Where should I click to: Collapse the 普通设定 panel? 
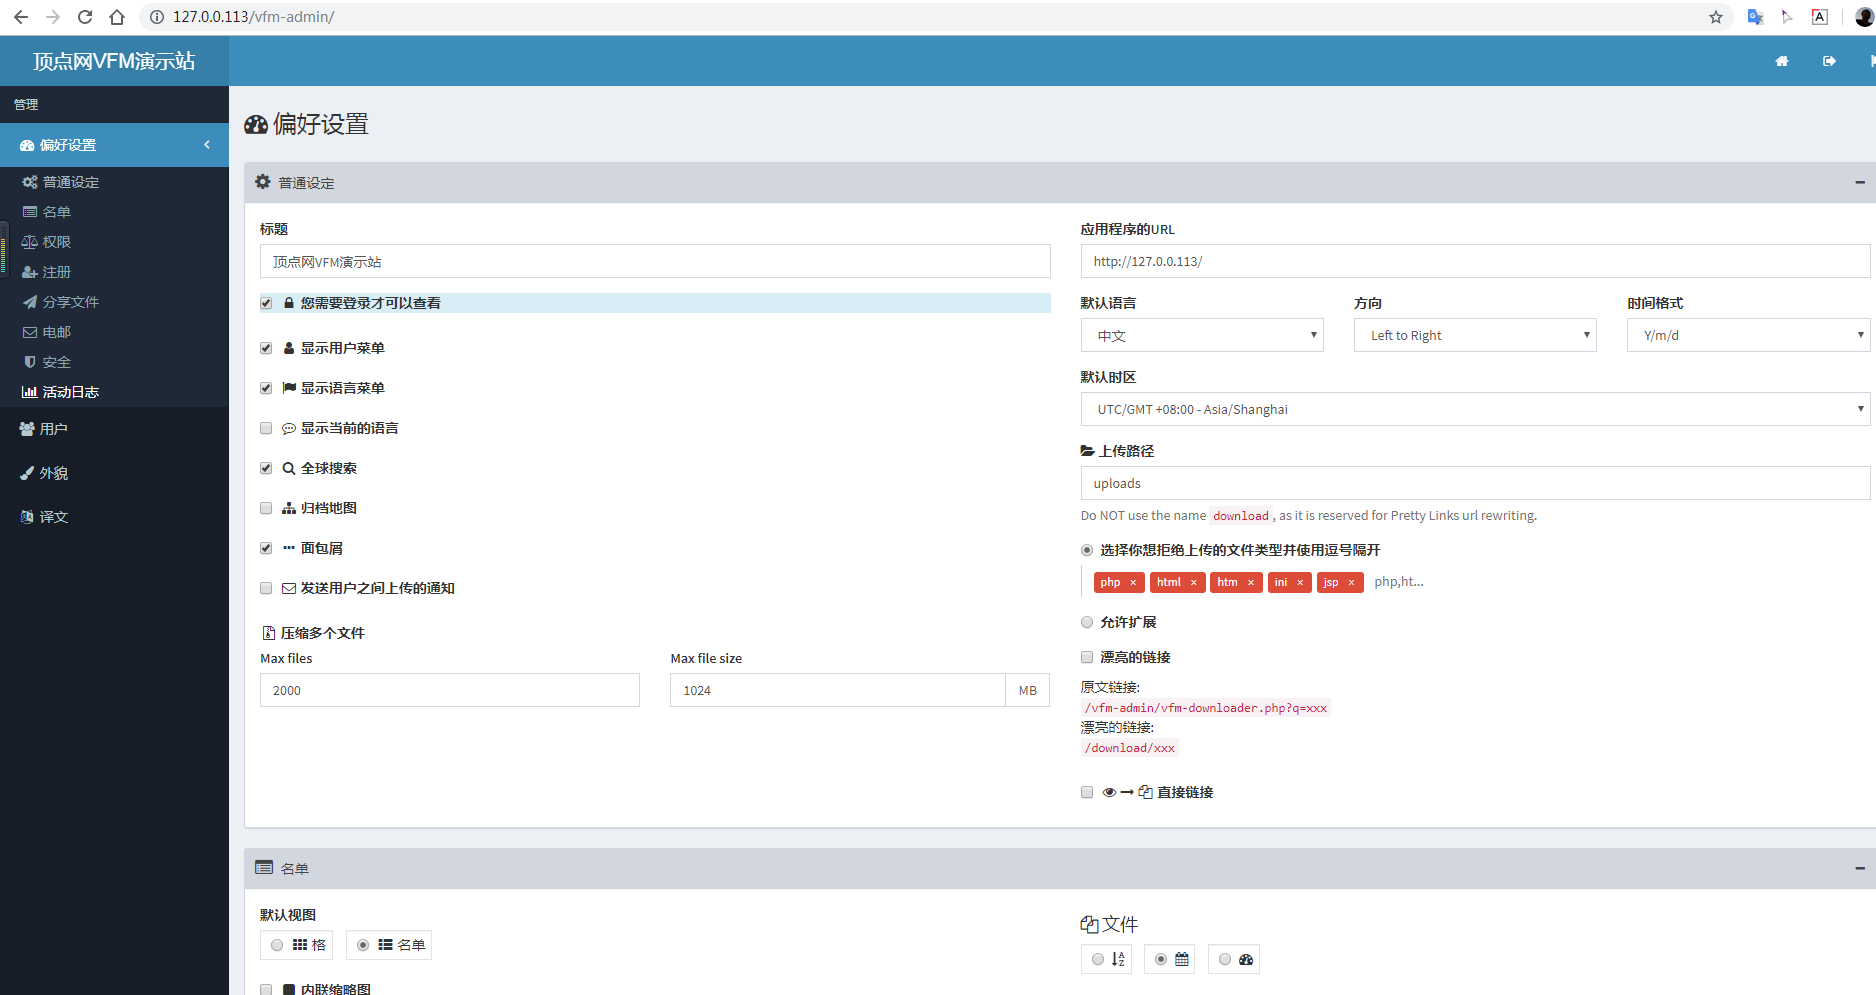click(x=1859, y=183)
